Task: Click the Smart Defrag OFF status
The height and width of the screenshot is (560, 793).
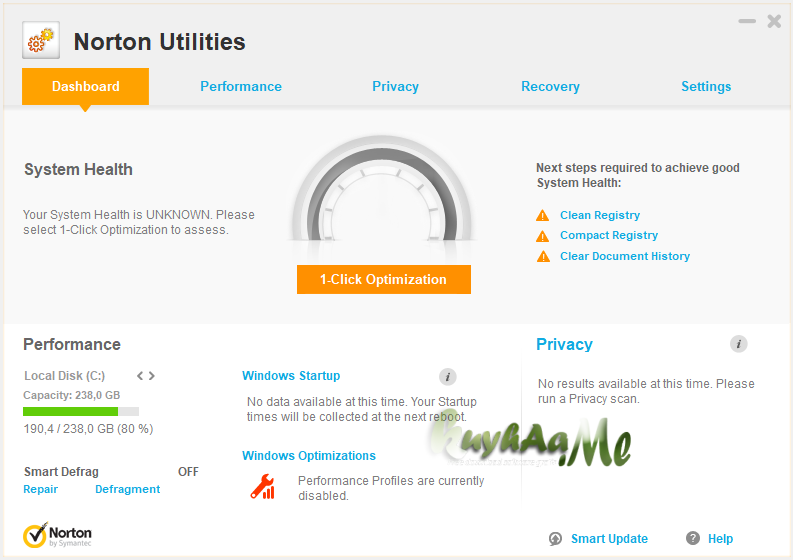Action: 188,472
